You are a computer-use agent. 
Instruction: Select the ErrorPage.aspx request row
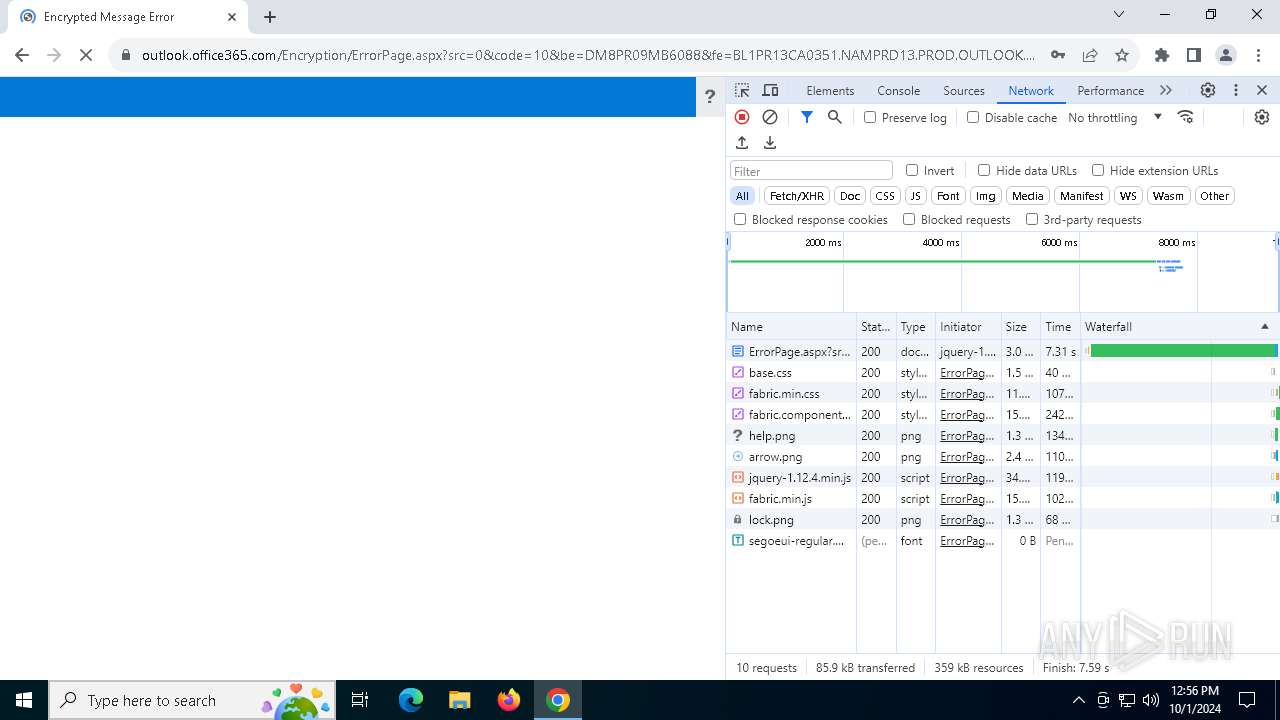(1002, 352)
